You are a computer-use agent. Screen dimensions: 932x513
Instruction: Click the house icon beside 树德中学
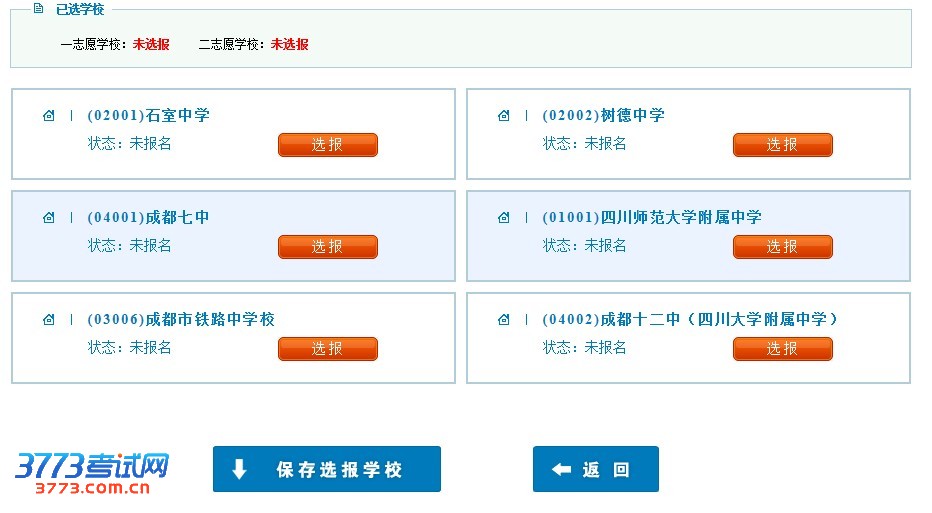coord(503,115)
